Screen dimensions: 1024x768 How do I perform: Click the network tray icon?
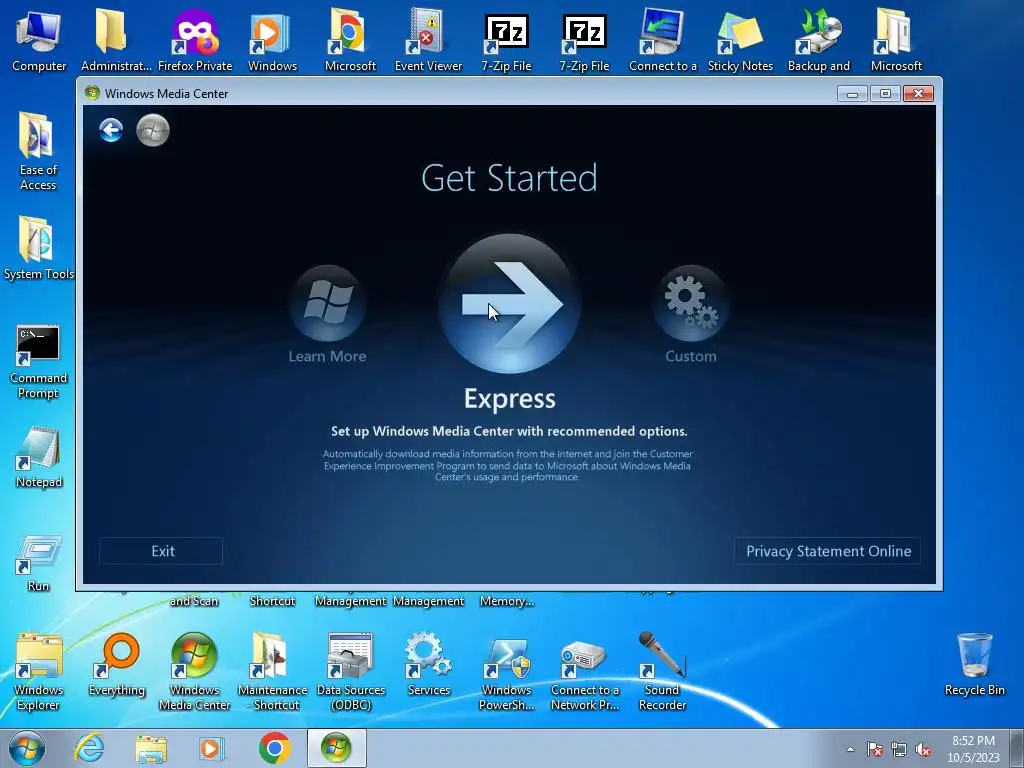pos(899,750)
